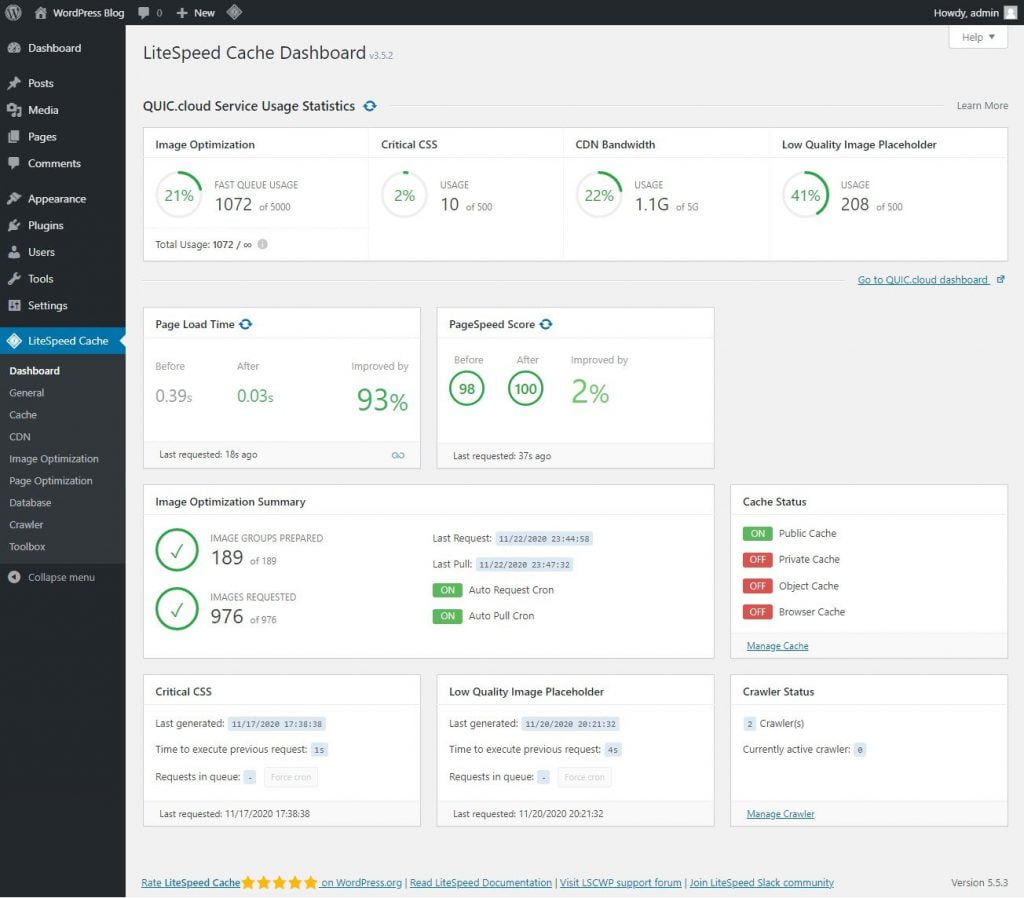Open Dashboard gauge icon in sidebar
1024x898 pixels.
pos(14,48)
